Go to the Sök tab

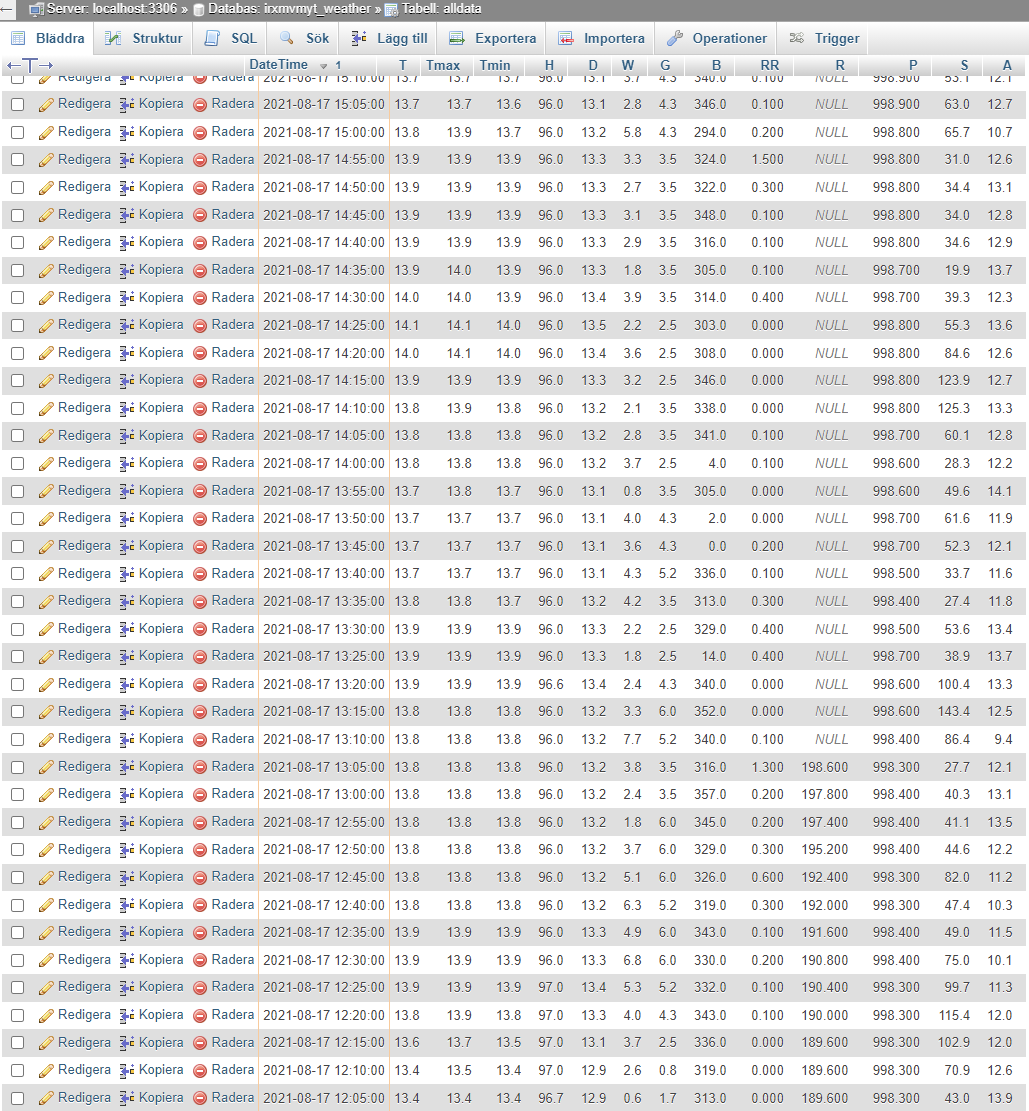pos(305,38)
